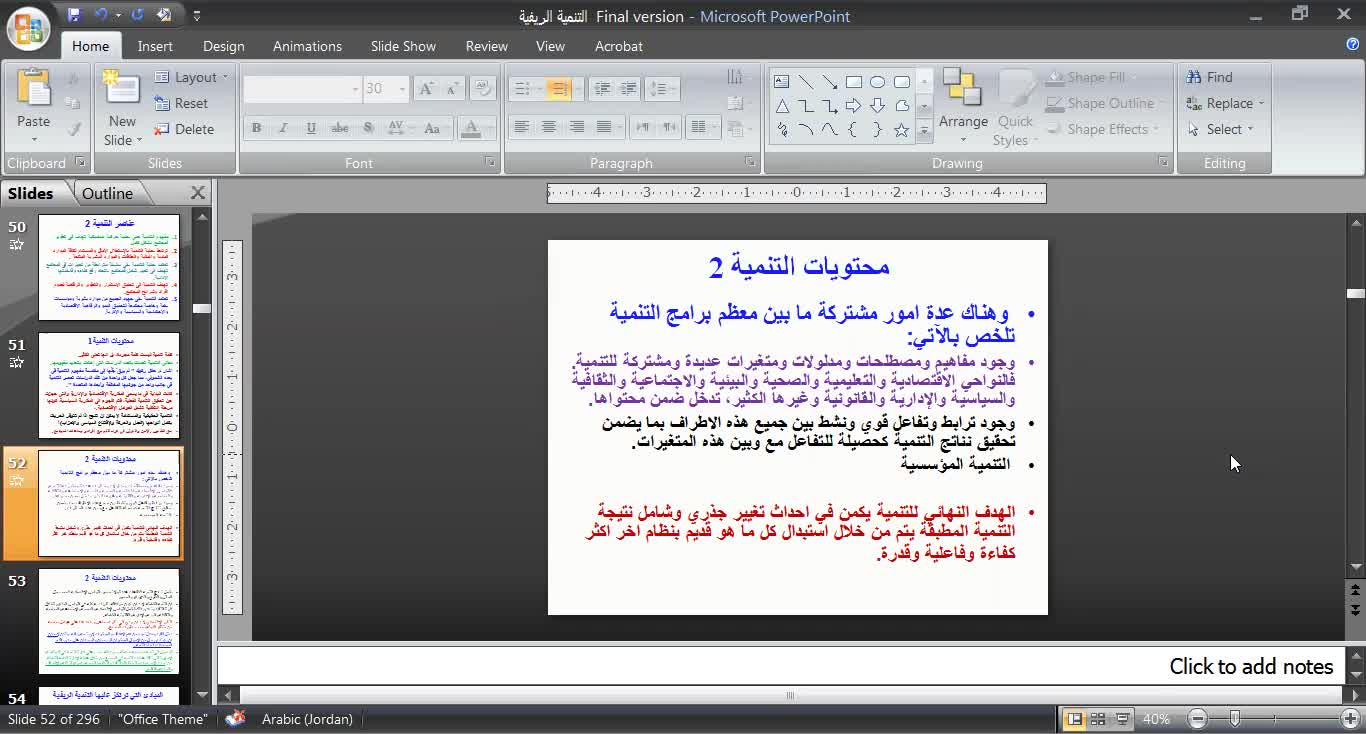Toggle Strikethrough formatting
The image size is (1366, 734).
point(340,128)
